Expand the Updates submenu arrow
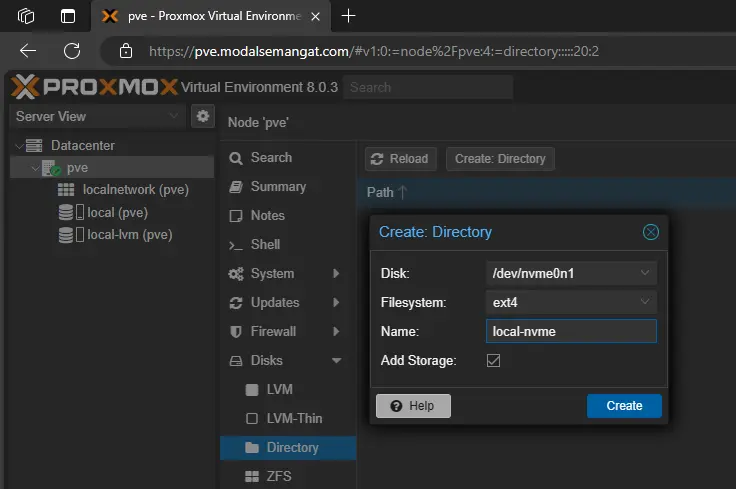The height and width of the screenshot is (489, 736). 336,302
